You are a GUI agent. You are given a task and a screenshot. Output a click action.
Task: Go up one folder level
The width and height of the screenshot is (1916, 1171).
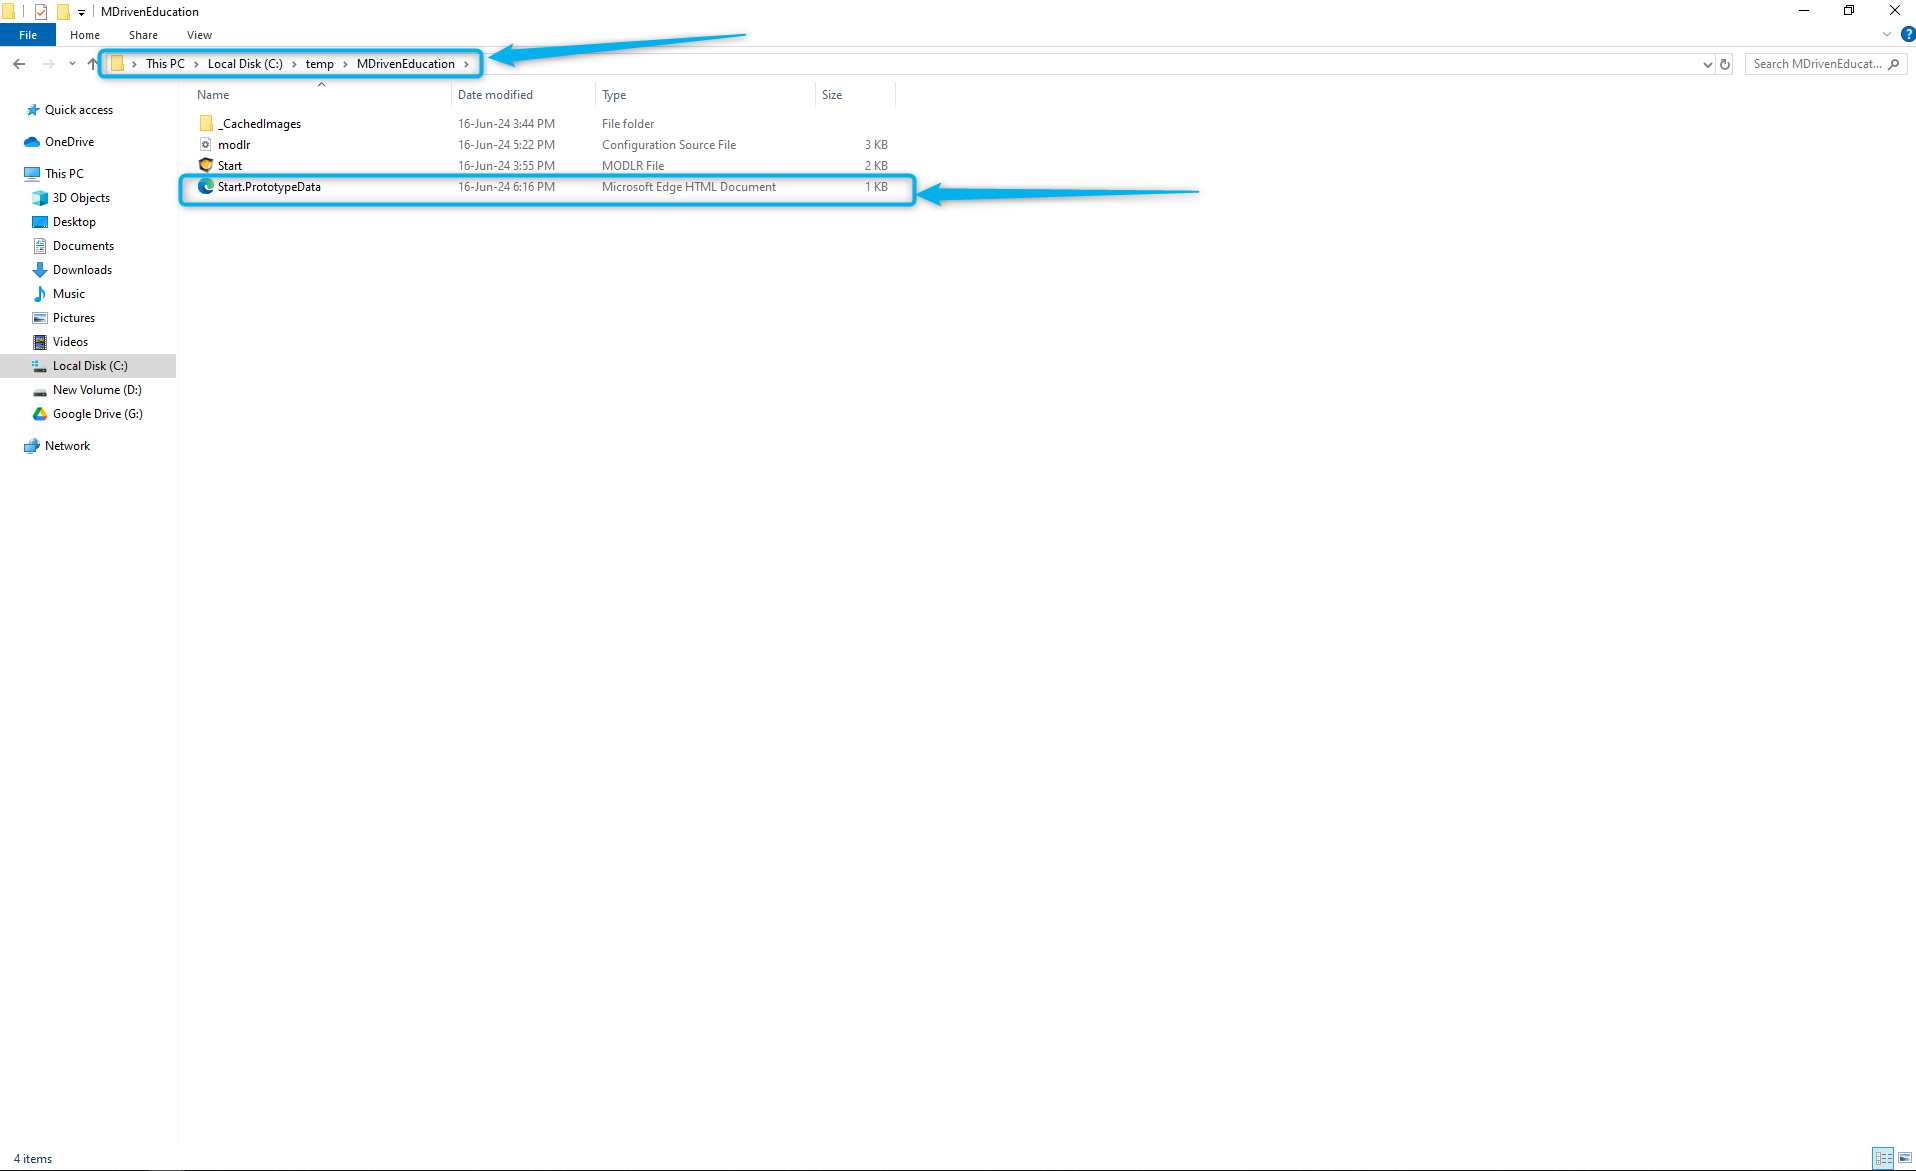pos(92,64)
